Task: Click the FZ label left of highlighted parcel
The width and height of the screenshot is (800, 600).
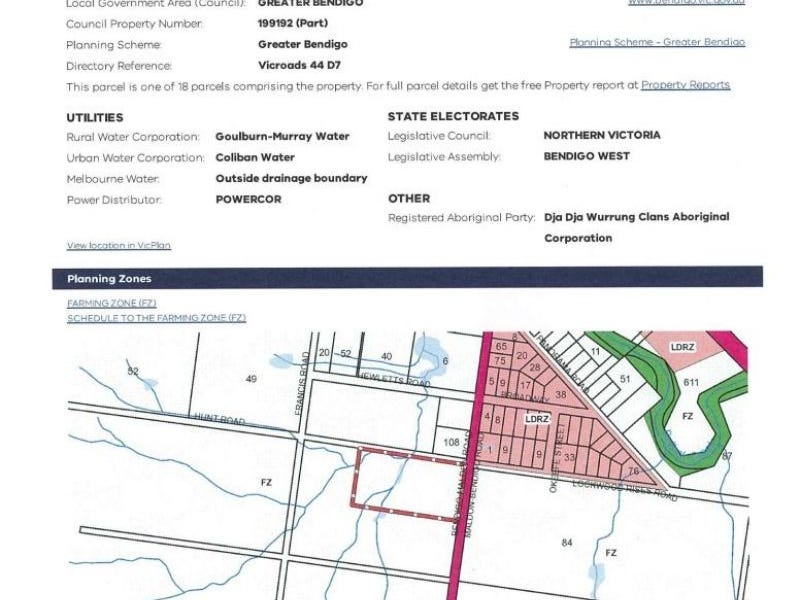Action: point(266,482)
